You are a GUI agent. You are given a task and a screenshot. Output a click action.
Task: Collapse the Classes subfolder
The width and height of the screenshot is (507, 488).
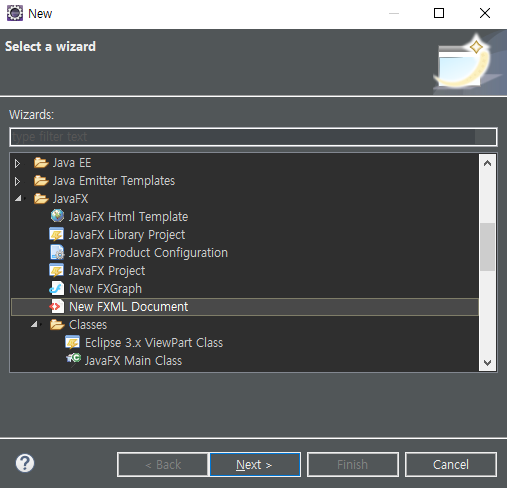[x=34, y=324]
